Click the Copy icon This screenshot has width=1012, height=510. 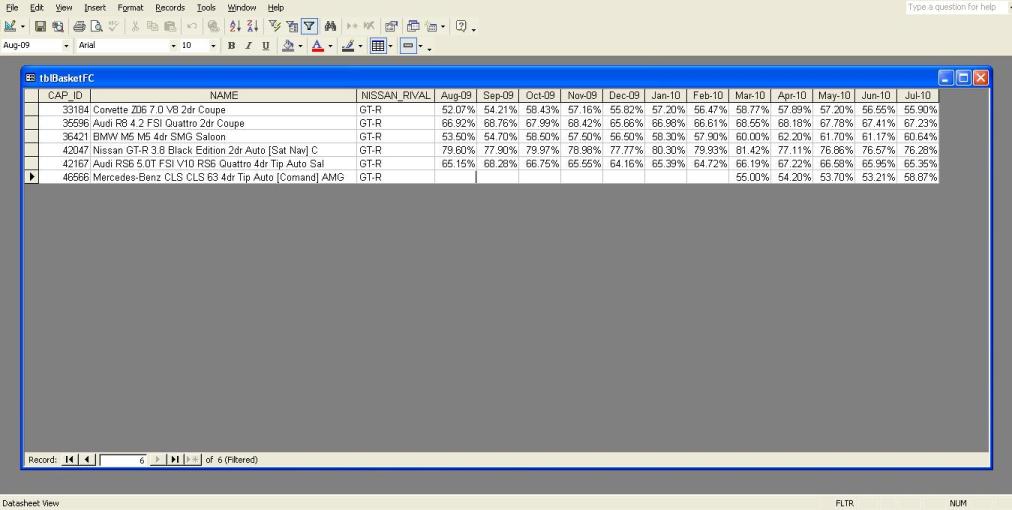point(152,26)
